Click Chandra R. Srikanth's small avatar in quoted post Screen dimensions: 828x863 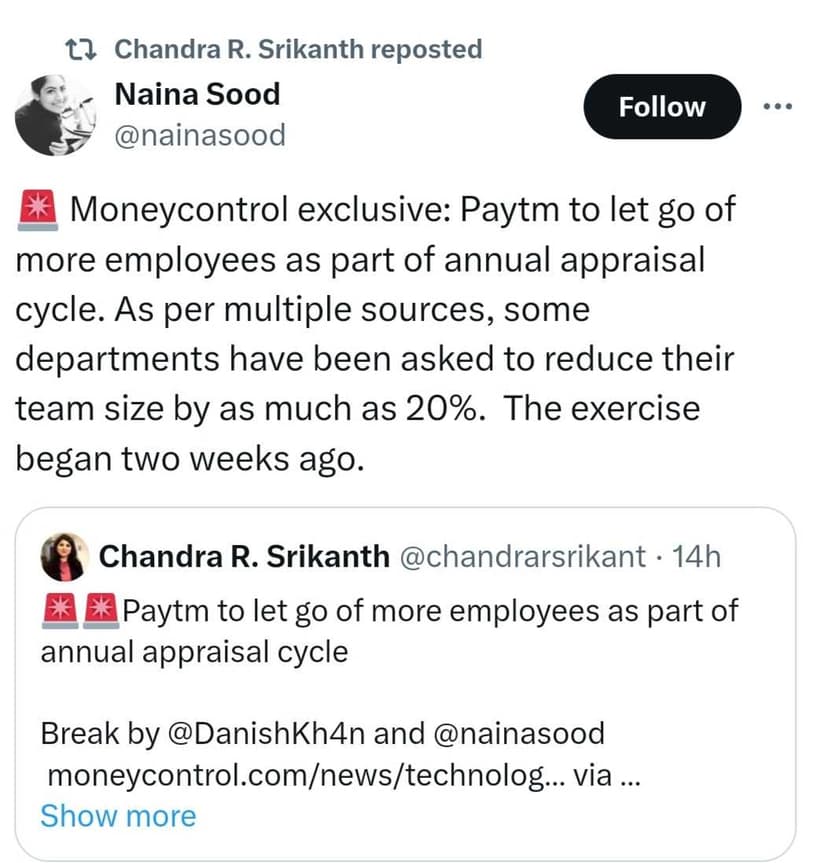pyautogui.click(x=63, y=556)
